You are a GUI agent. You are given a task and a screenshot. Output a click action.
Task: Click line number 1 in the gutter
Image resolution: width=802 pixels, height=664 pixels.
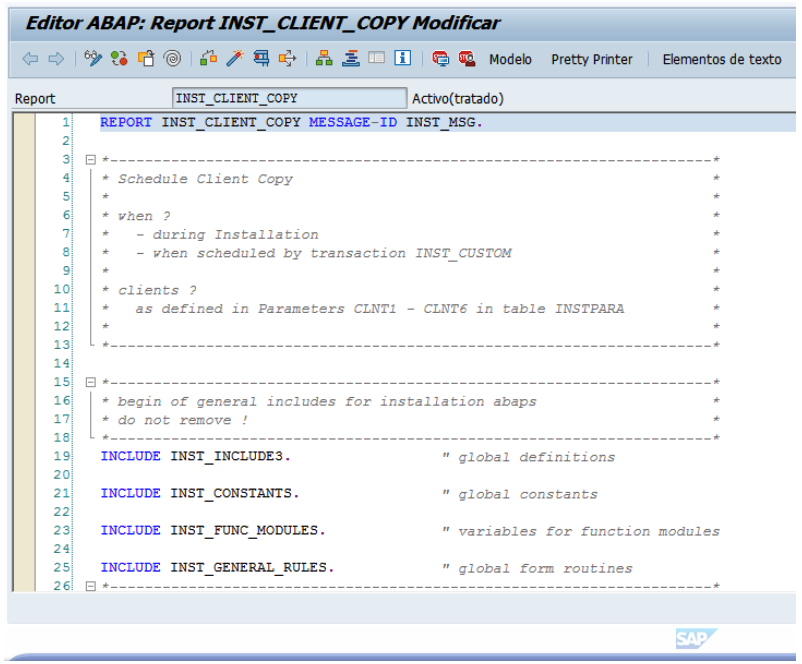(x=65, y=122)
